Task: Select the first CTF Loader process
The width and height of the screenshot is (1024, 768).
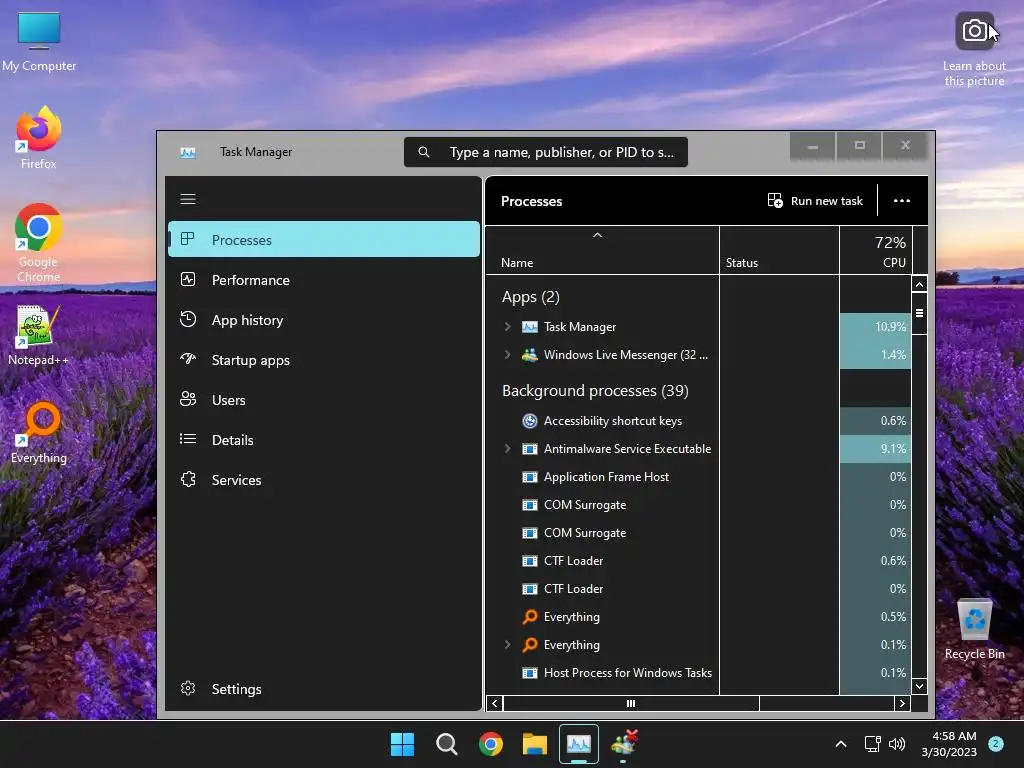Action: [x=698, y=561]
